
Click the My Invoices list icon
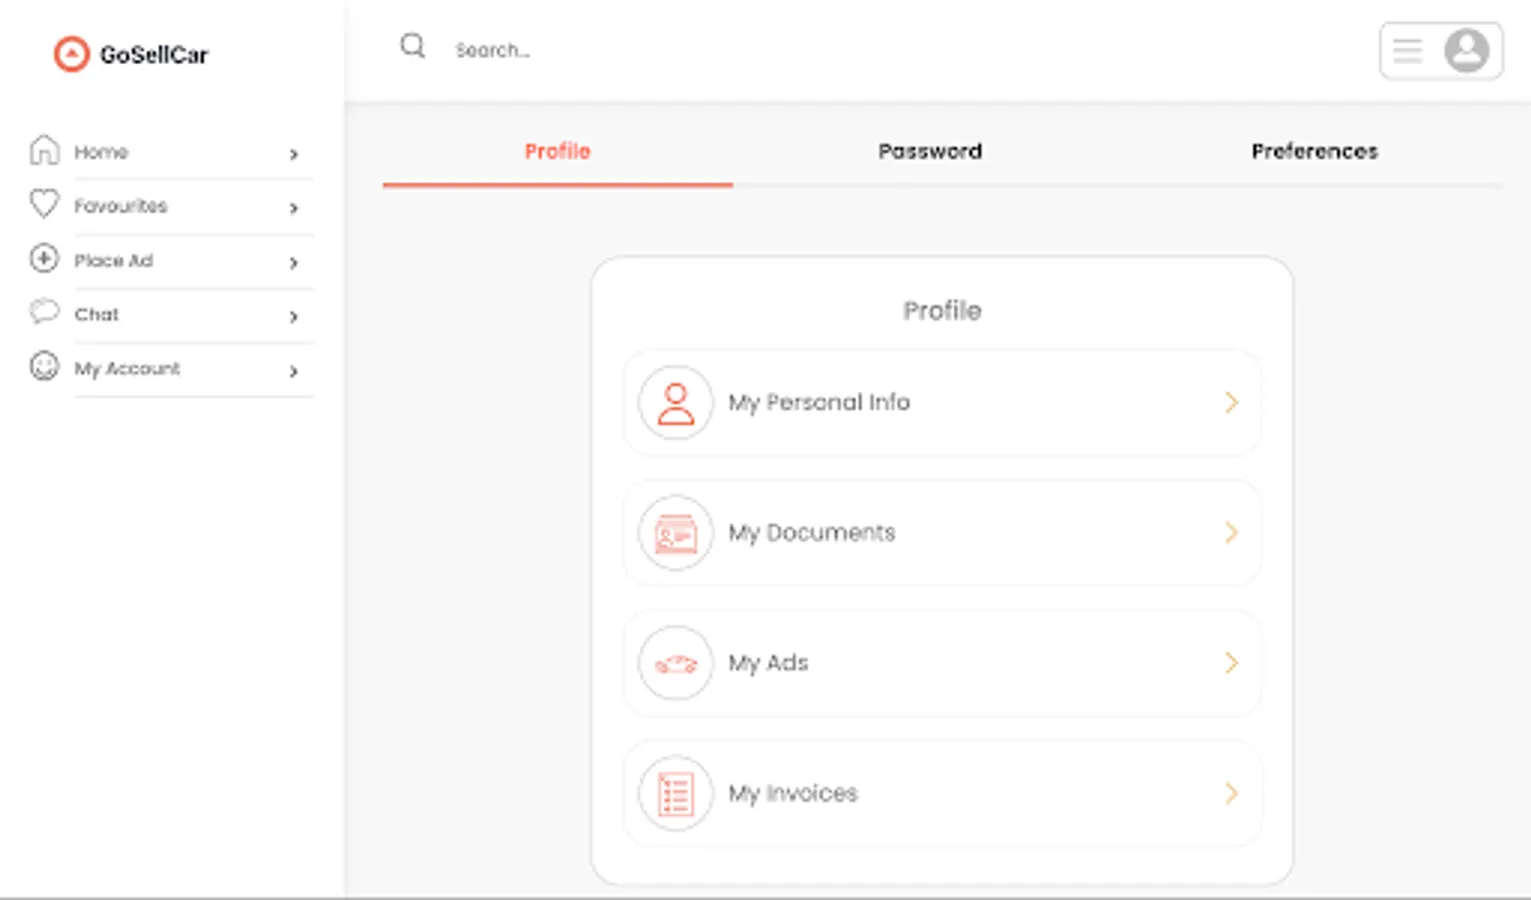coord(676,794)
